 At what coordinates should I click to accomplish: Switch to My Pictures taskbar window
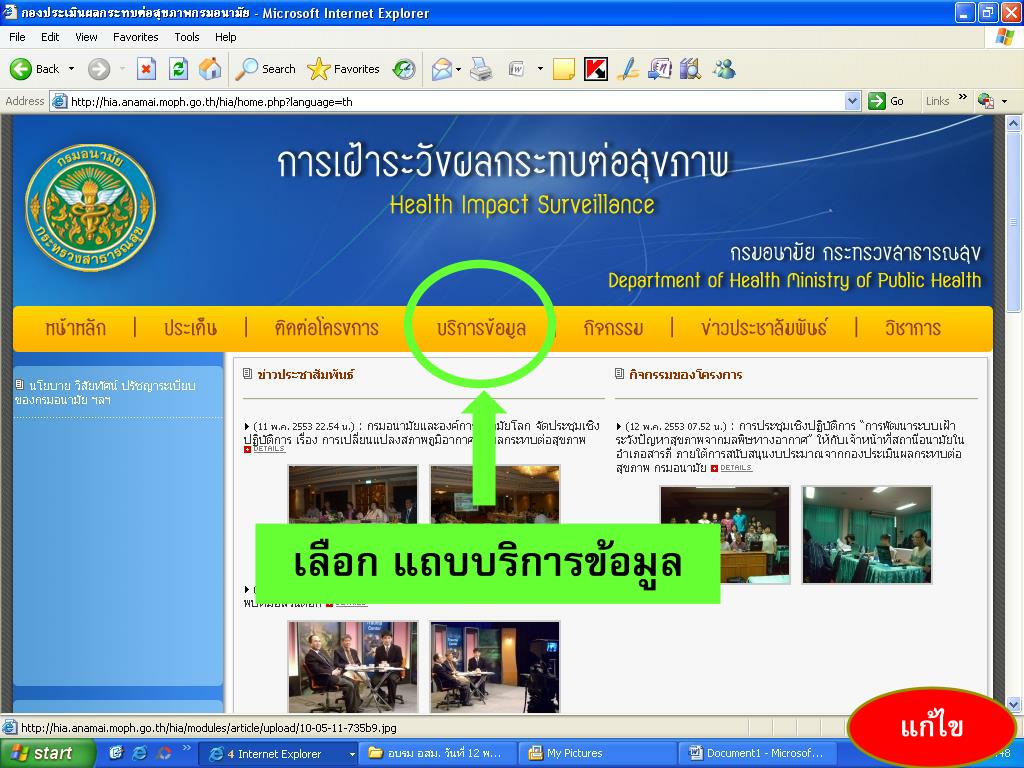click(x=598, y=754)
